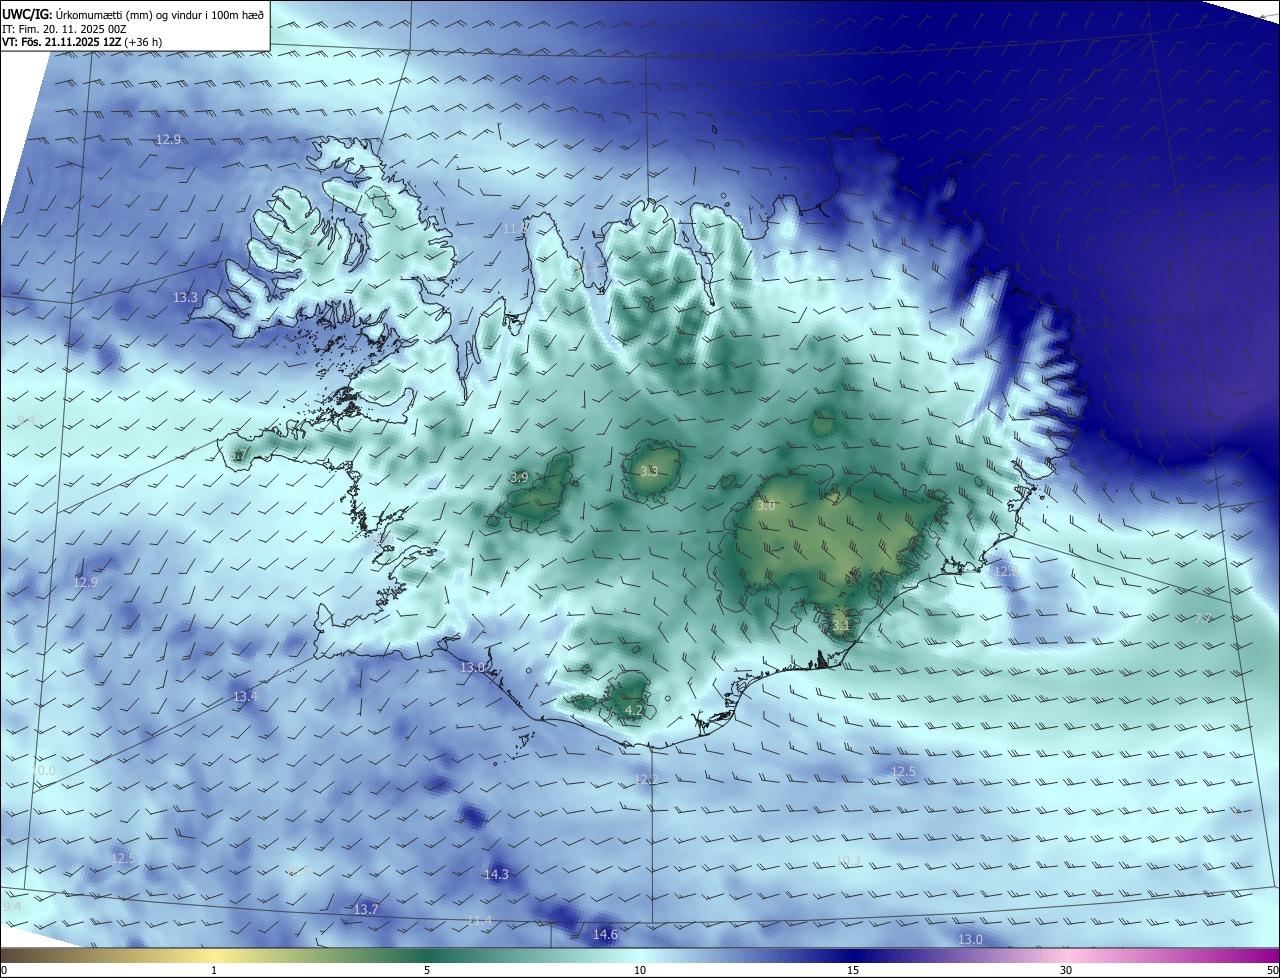Screen dimensions: 1280x978
Task: Click the 13.3 value label off the Westfjords
Action: pos(185,297)
